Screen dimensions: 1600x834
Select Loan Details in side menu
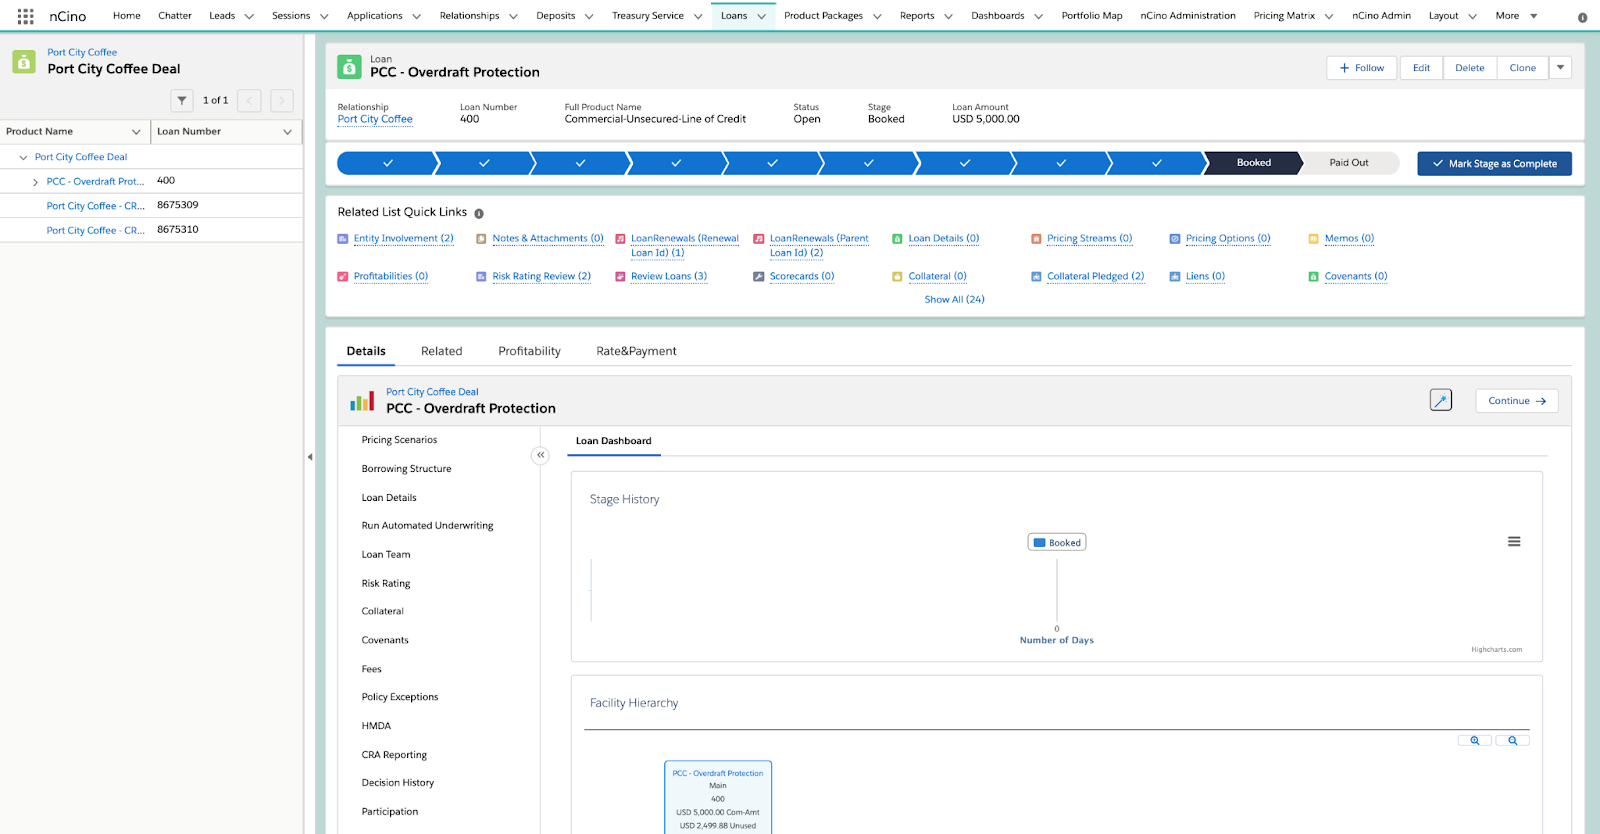(x=389, y=498)
